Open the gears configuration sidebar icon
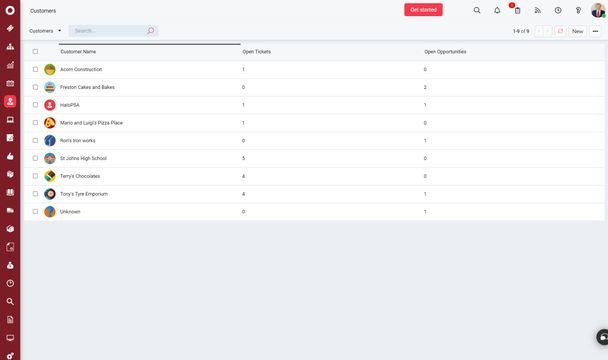 (10, 356)
